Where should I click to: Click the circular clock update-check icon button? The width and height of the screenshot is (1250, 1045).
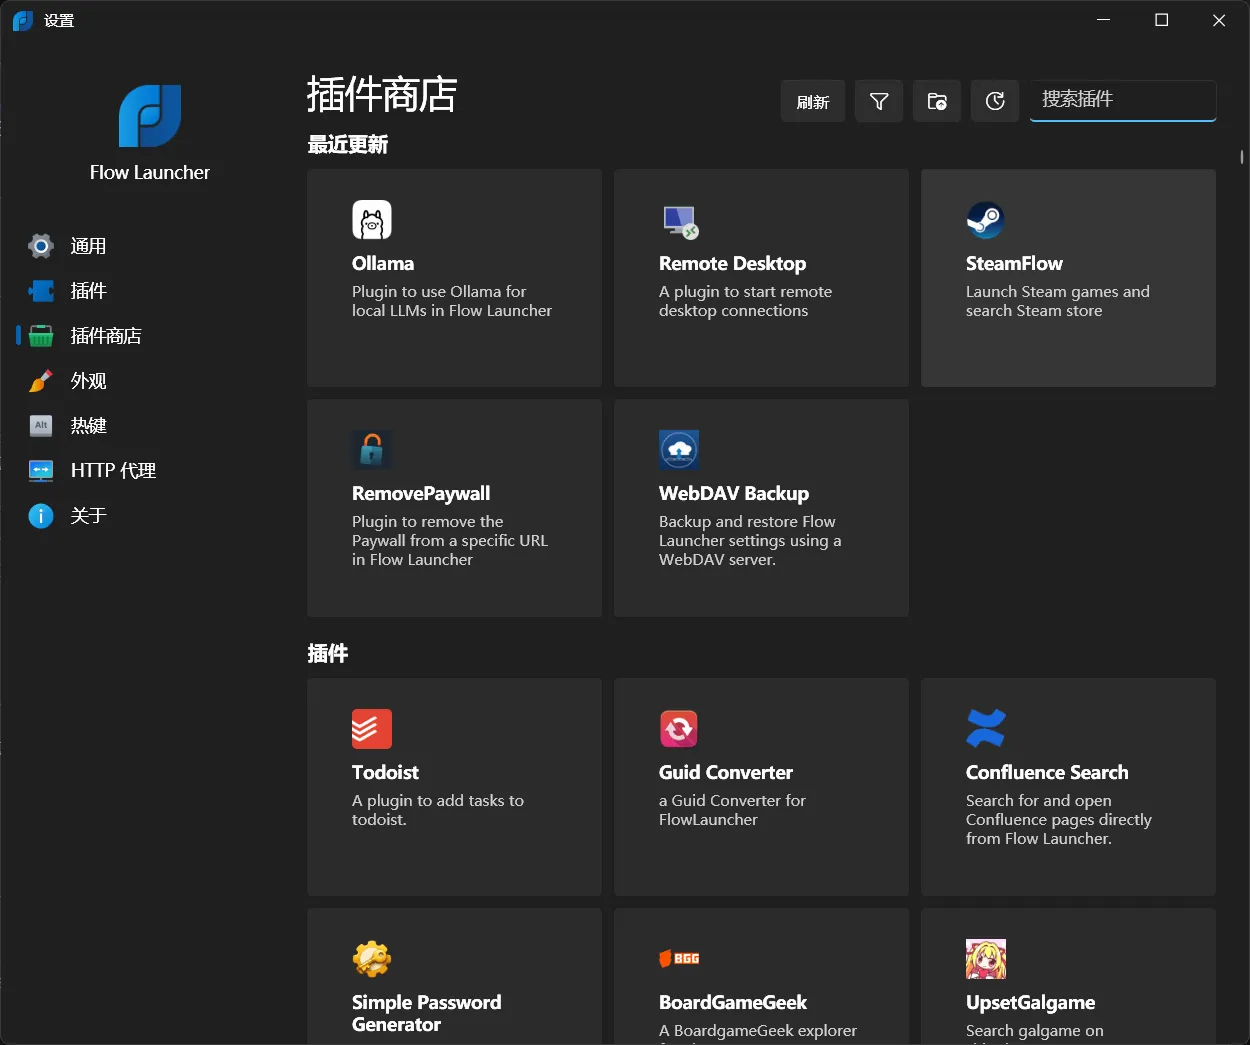click(x=995, y=101)
